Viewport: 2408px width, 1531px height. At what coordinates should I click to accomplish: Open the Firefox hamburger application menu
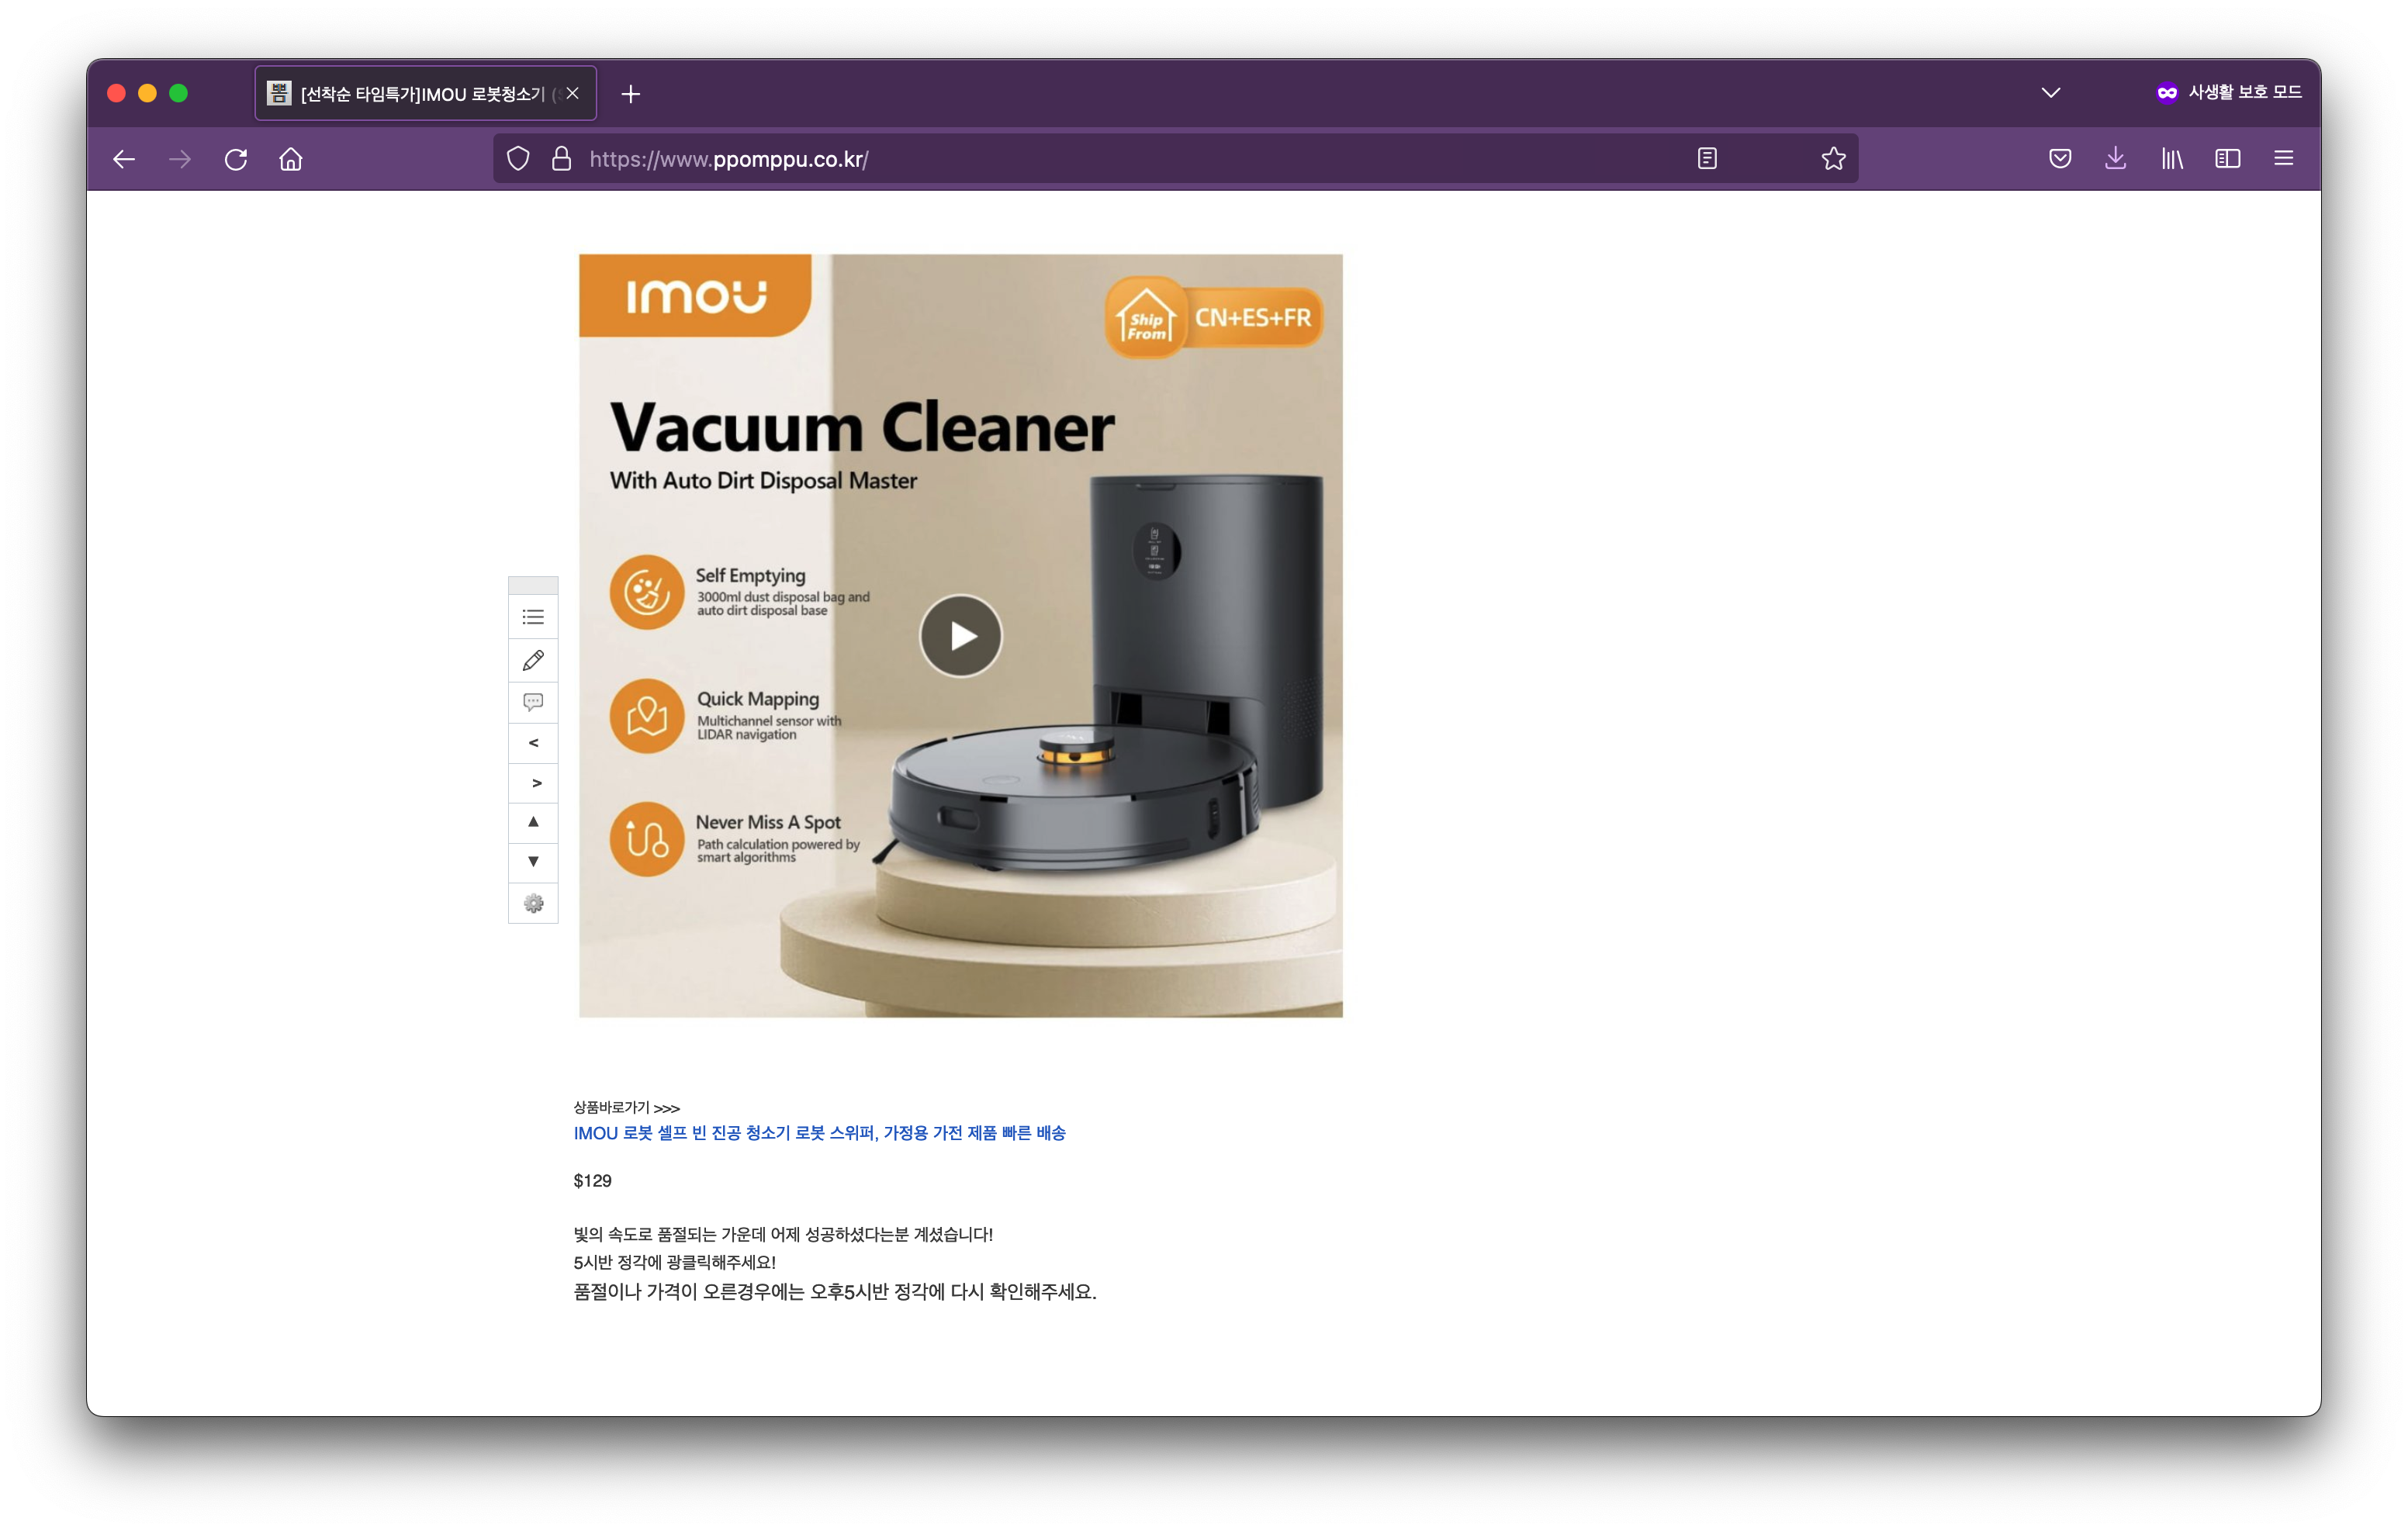[x=2283, y=159]
